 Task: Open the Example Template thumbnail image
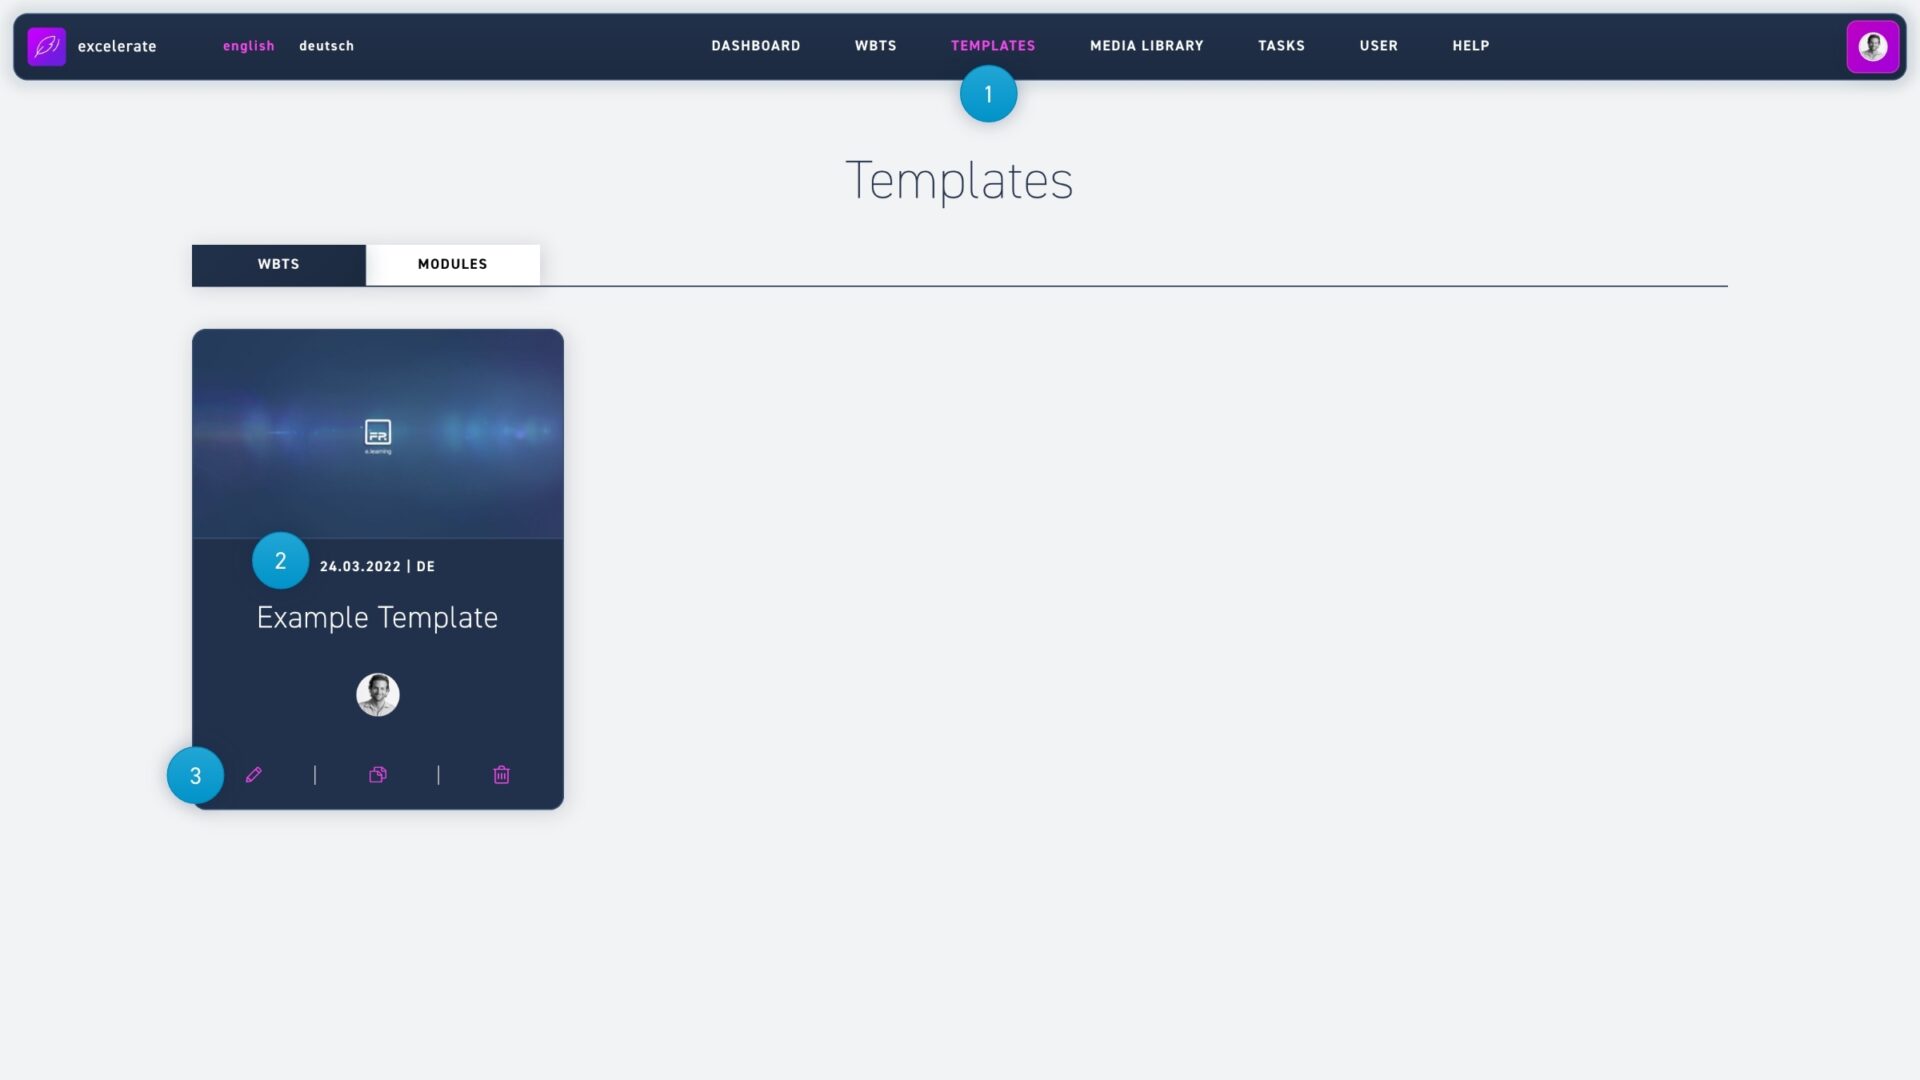pyautogui.click(x=378, y=434)
